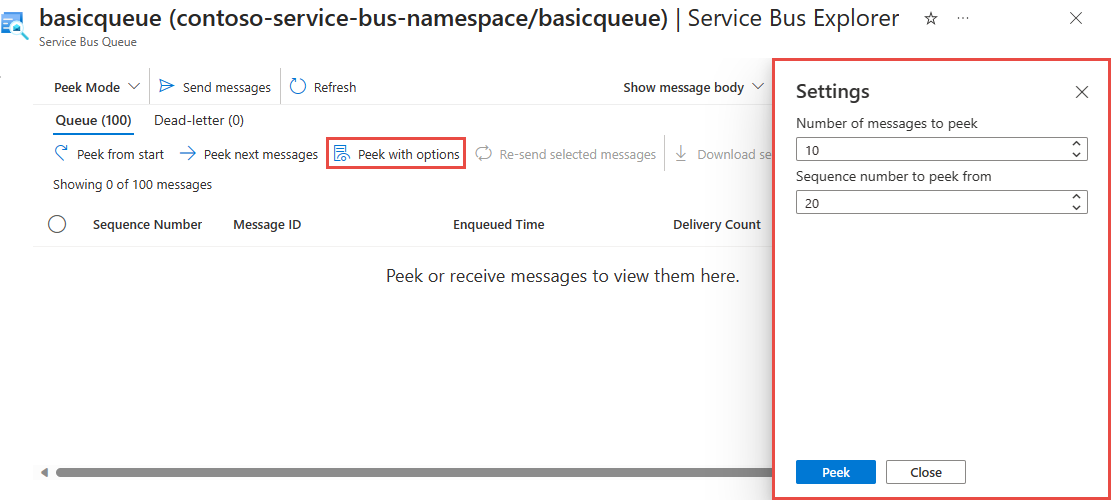Click the Send messages paper plane icon

[x=167, y=87]
